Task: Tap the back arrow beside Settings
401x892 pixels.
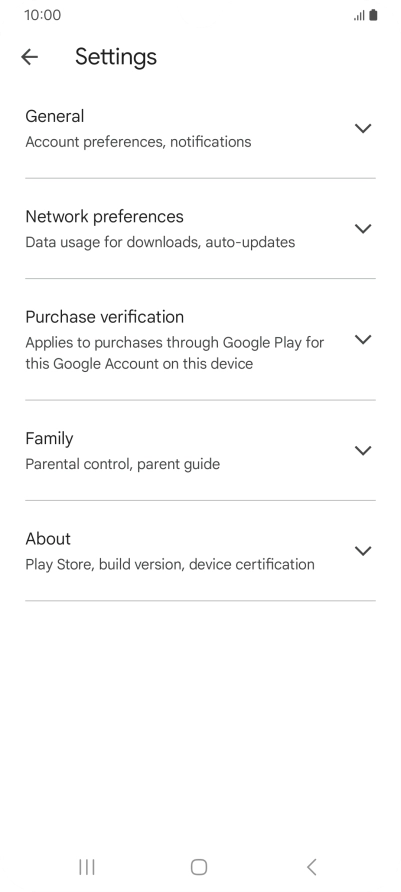Action: pyautogui.click(x=29, y=56)
